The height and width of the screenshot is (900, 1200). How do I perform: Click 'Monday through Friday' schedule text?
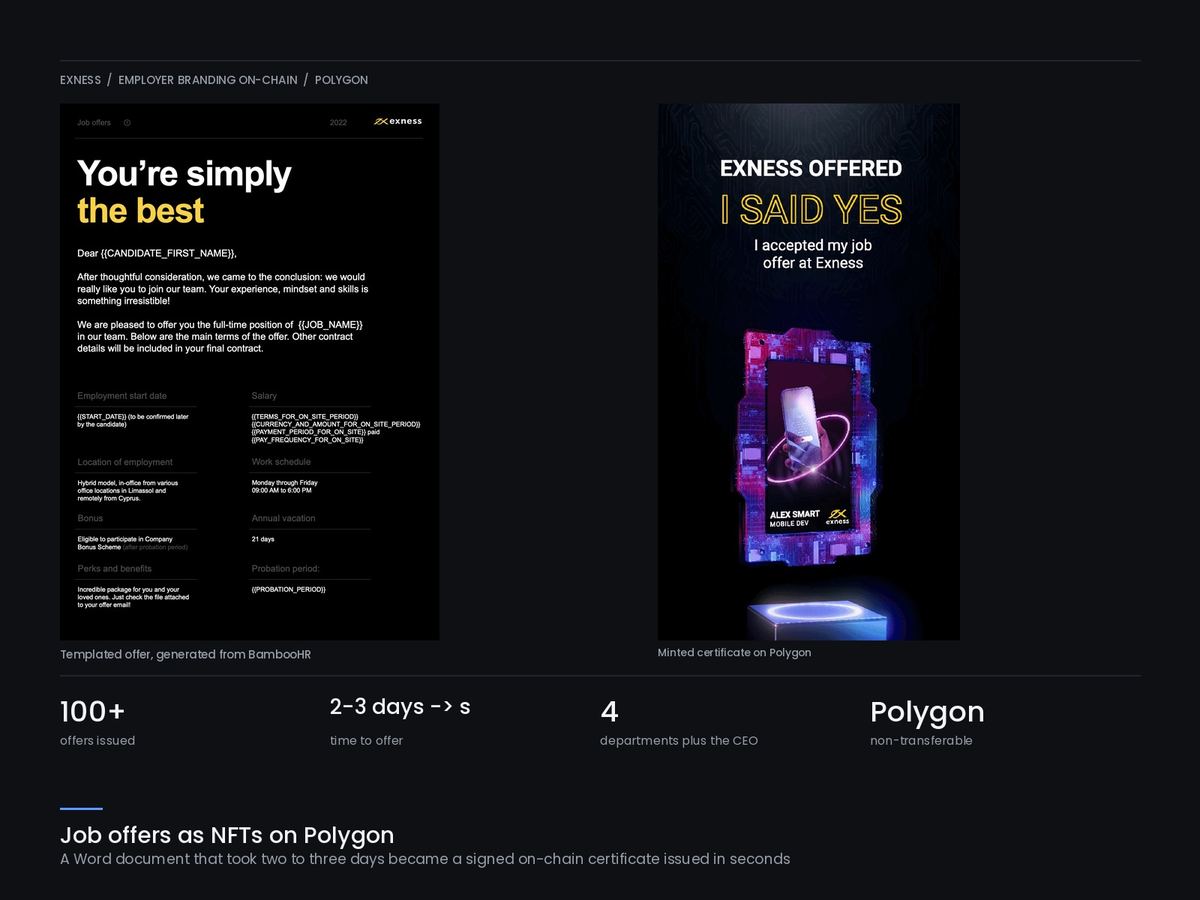tap(285, 482)
